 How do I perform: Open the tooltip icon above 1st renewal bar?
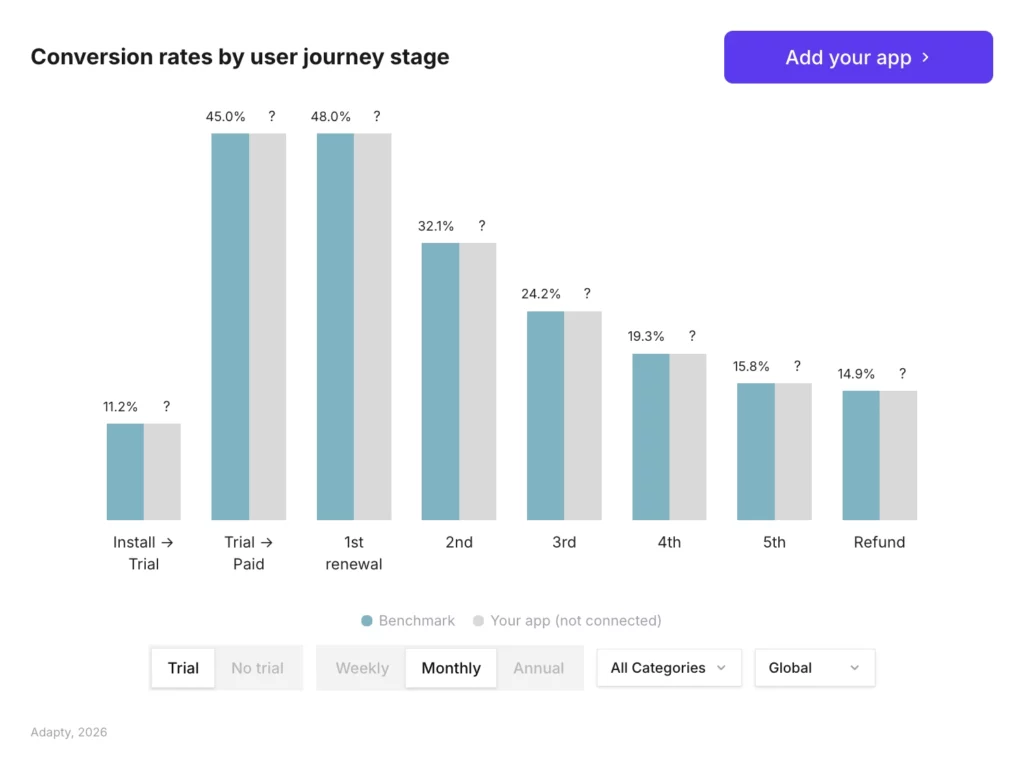(377, 116)
